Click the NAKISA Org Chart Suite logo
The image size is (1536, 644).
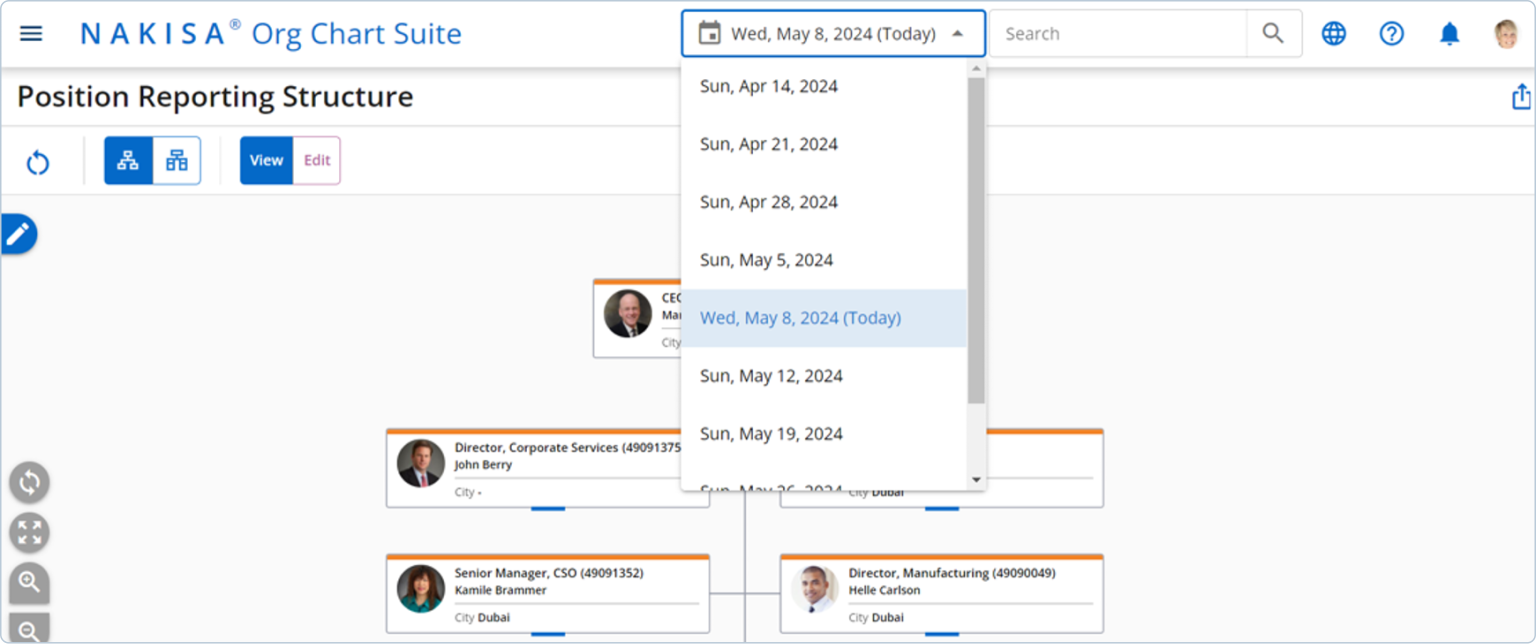pyautogui.click(x=270, y=33)
